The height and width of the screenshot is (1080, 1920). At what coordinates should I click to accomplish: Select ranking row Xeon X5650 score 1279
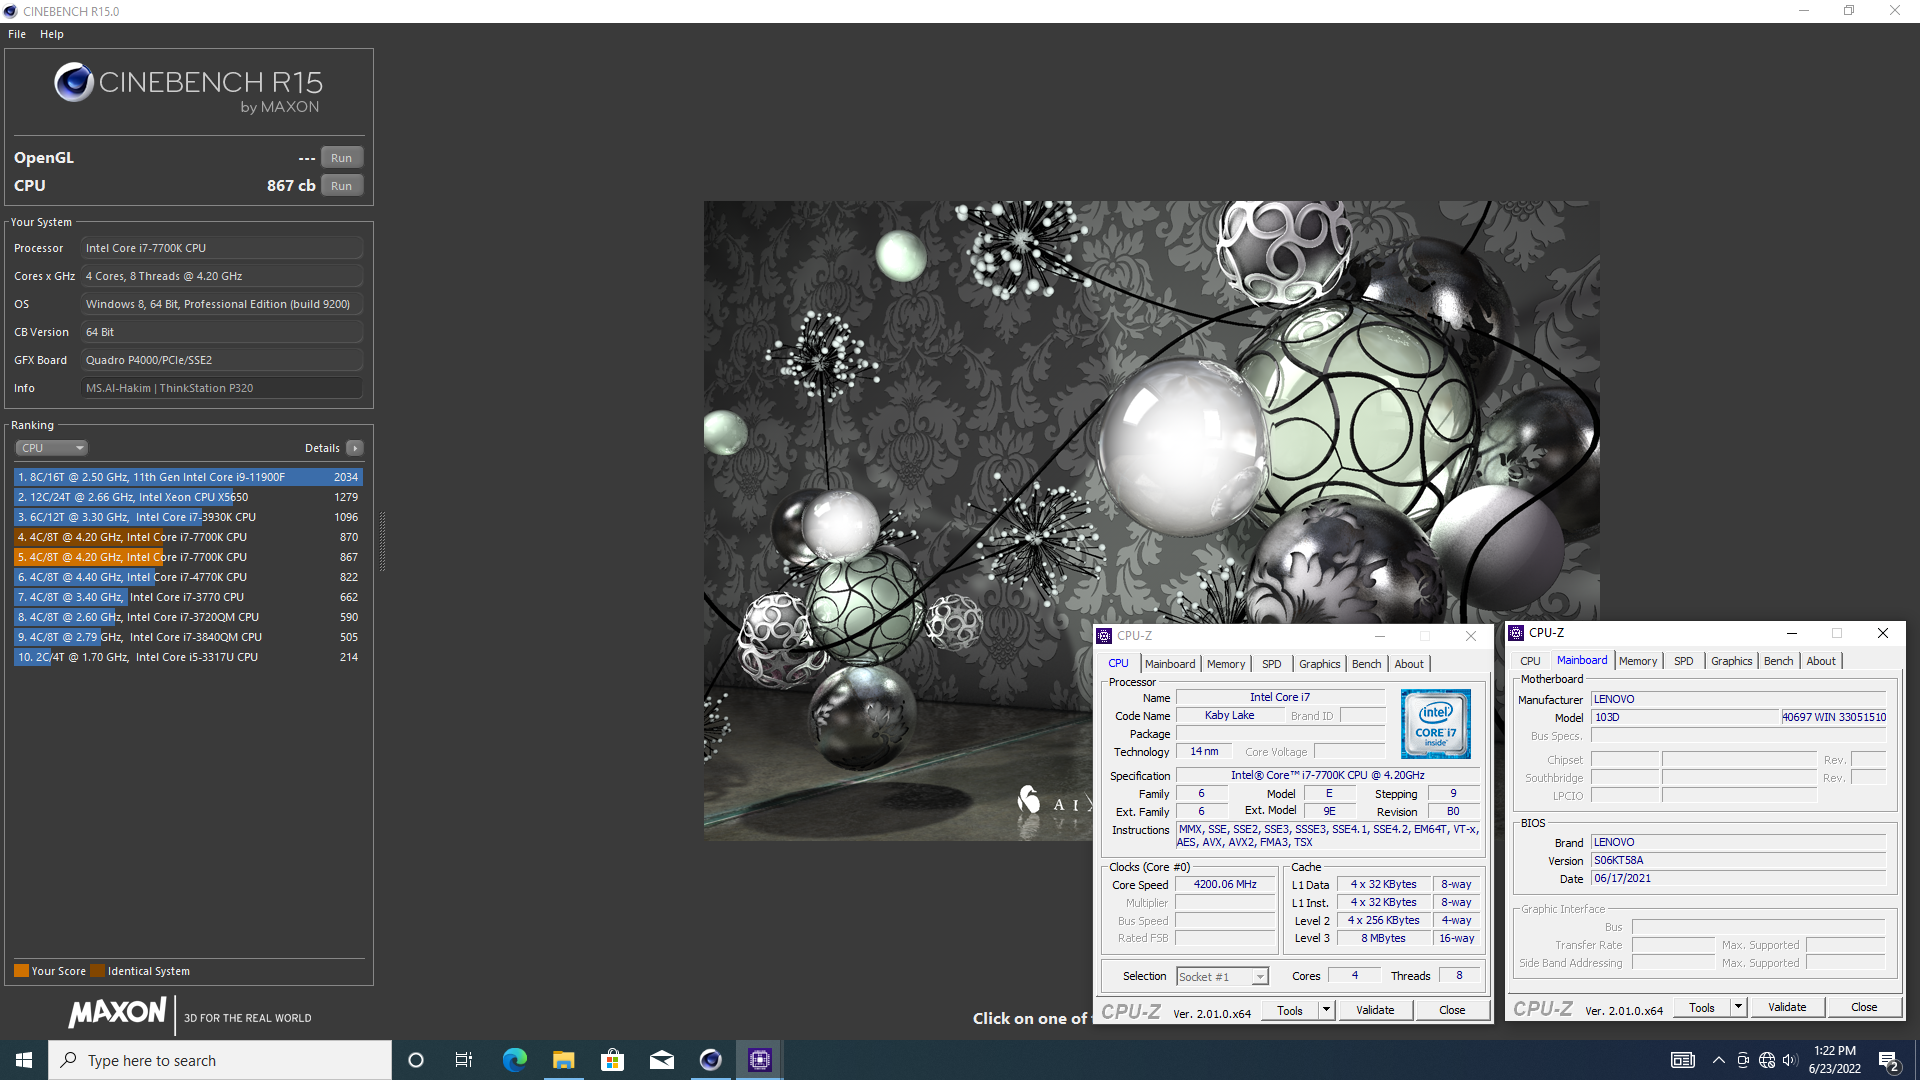tap(188, 497)
